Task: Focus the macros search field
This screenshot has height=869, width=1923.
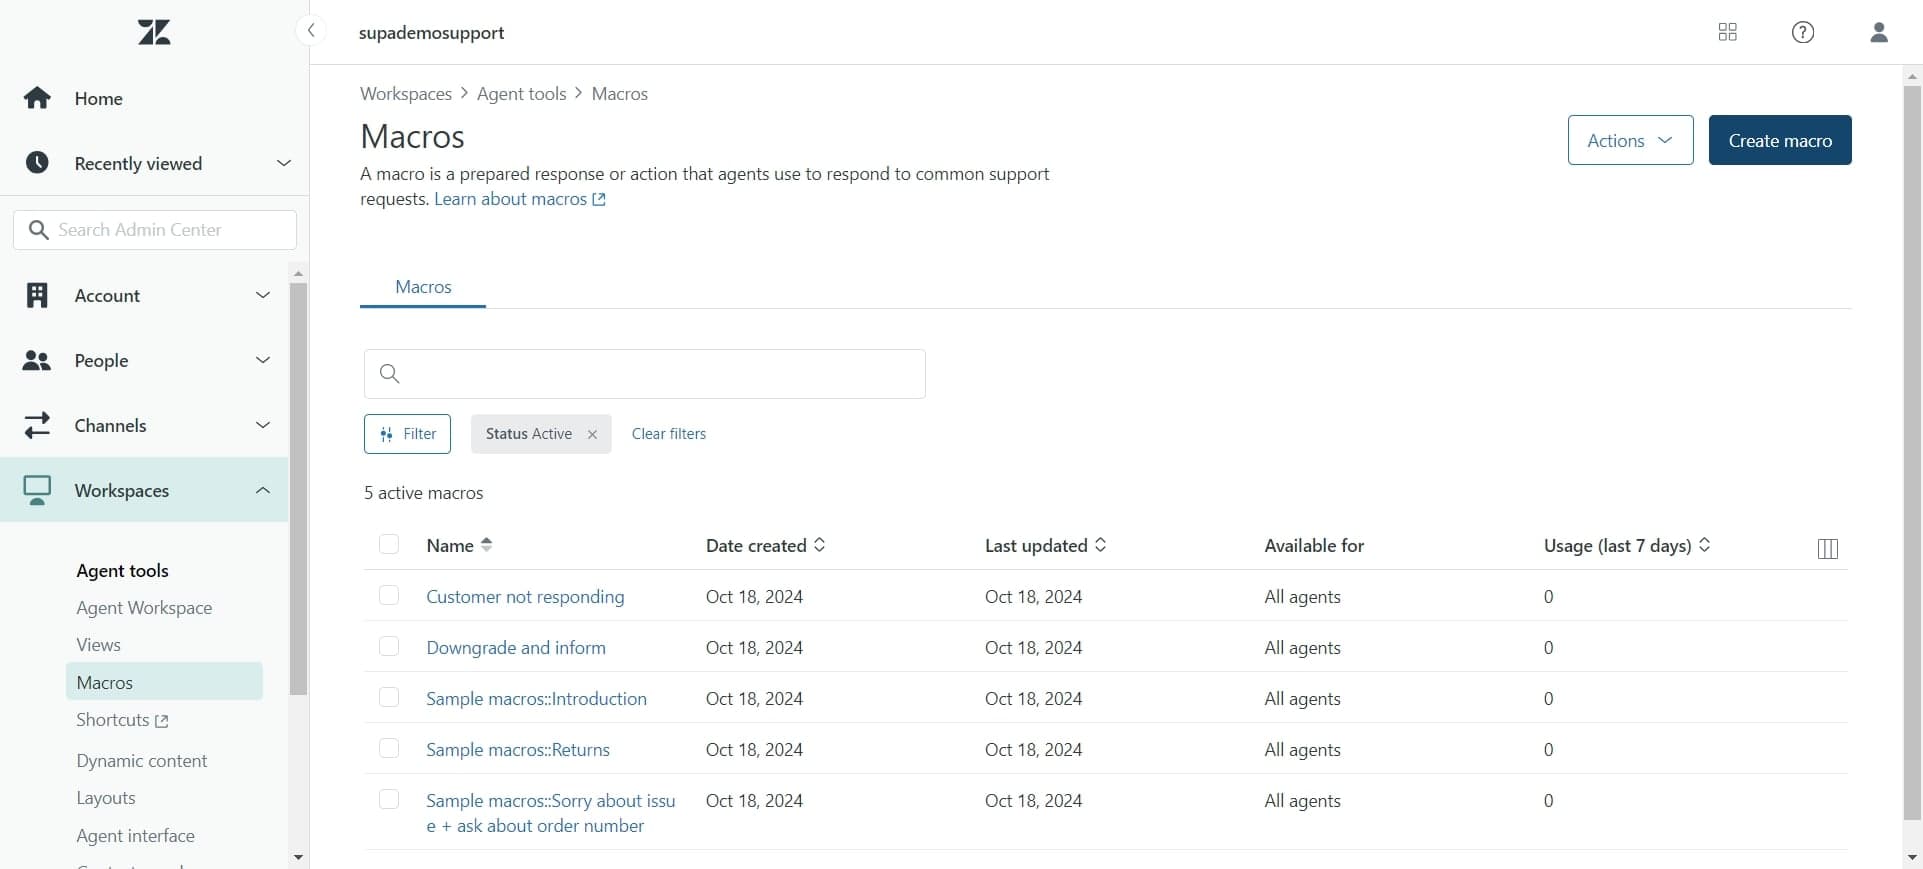Action: (645, 374)
